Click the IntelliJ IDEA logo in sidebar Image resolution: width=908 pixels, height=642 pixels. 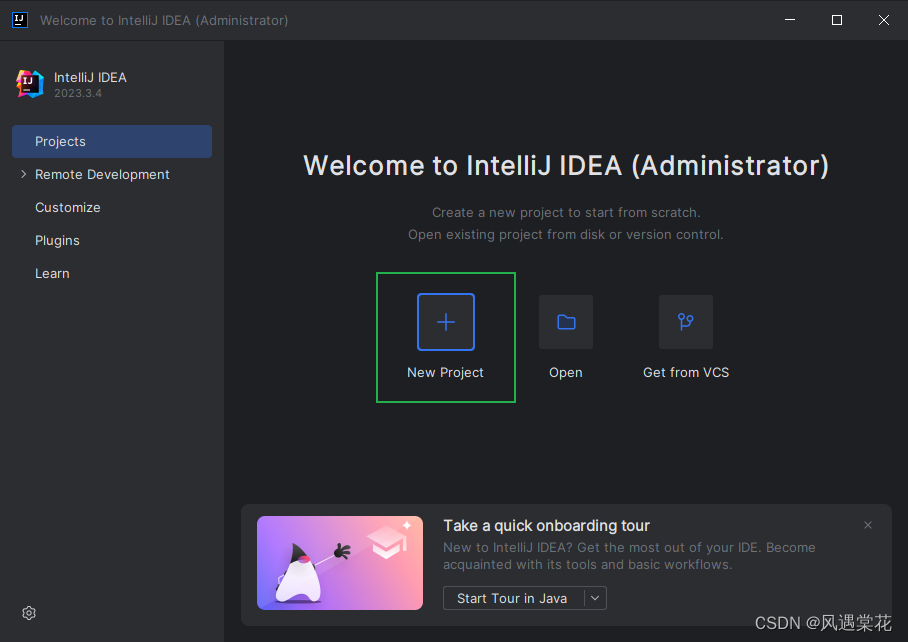[30, 84]
